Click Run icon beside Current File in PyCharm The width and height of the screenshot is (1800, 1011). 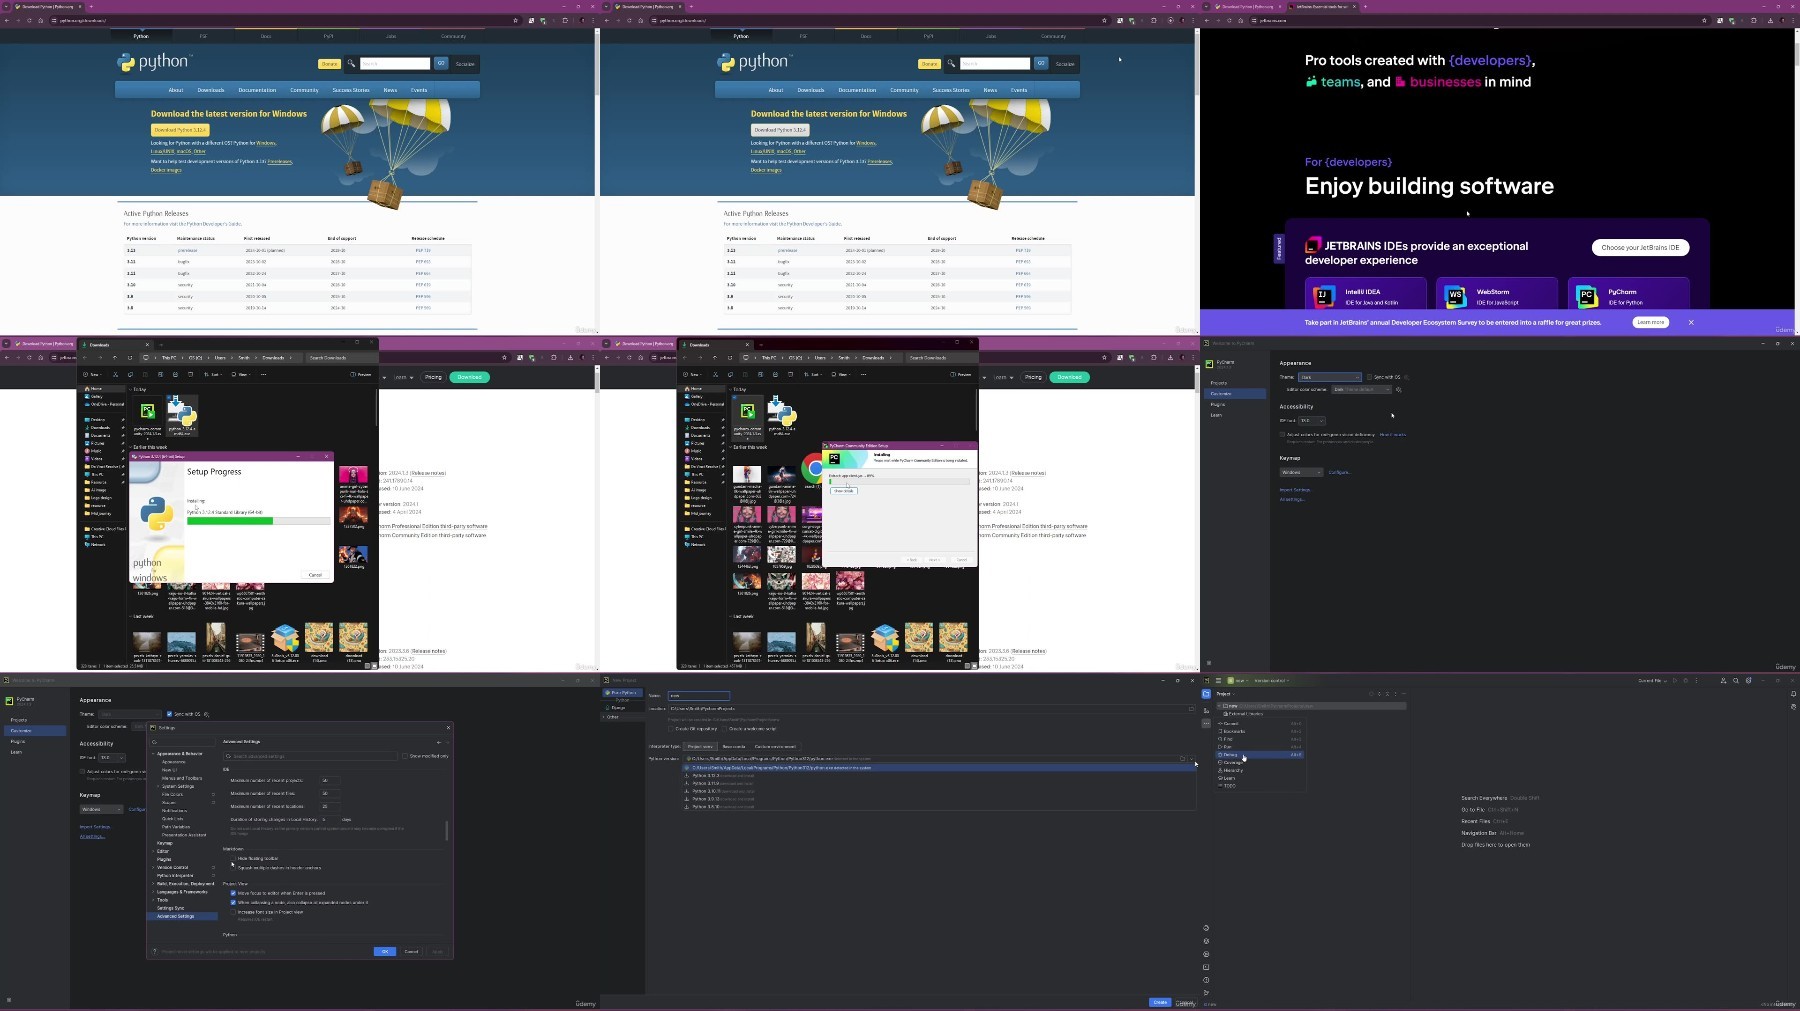[1675, 680]
